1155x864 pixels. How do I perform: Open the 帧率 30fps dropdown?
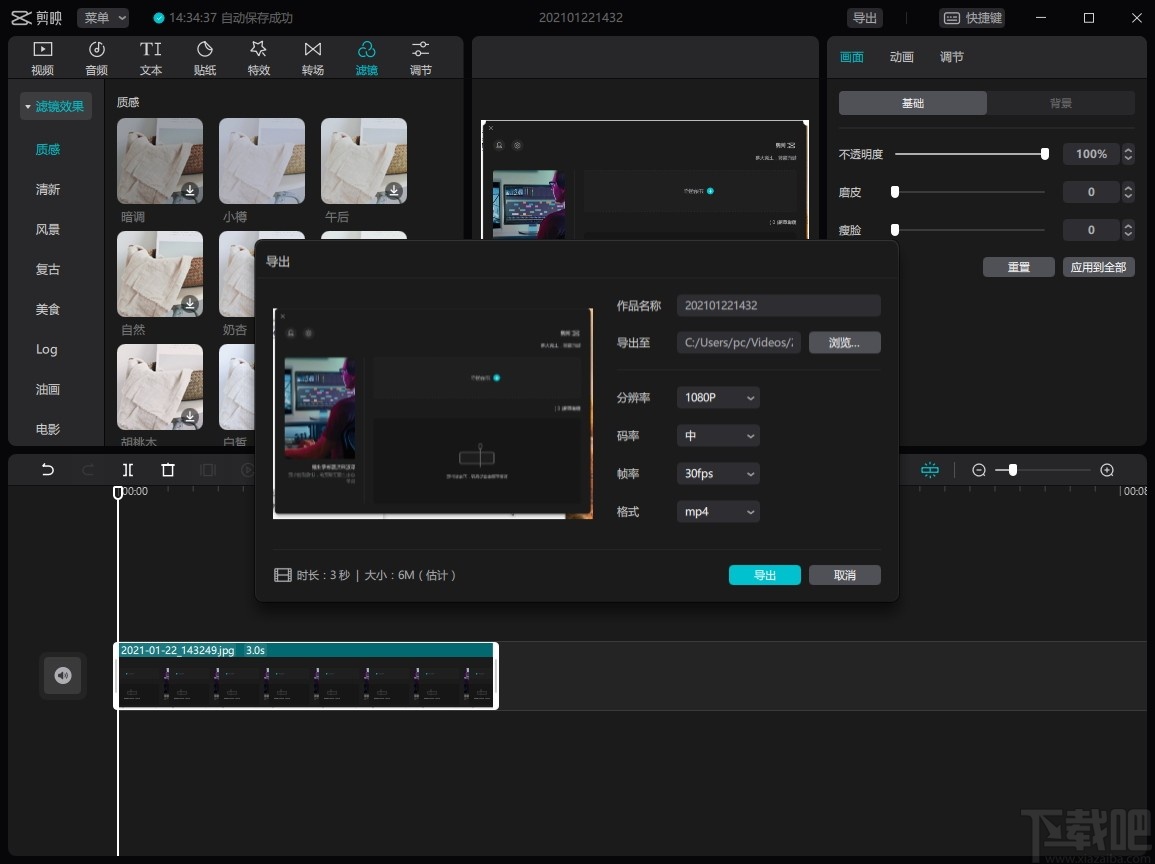(x=718, y=474)
